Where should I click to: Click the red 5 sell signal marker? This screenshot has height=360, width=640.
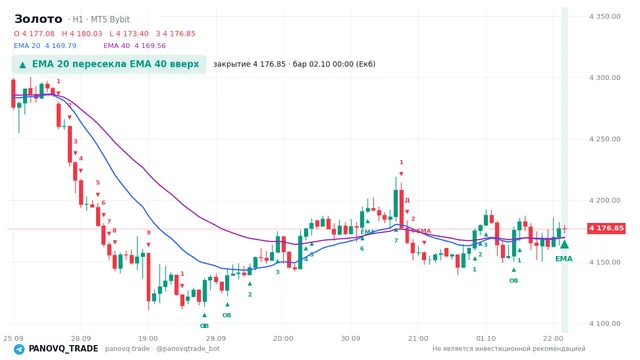point(98,182)
